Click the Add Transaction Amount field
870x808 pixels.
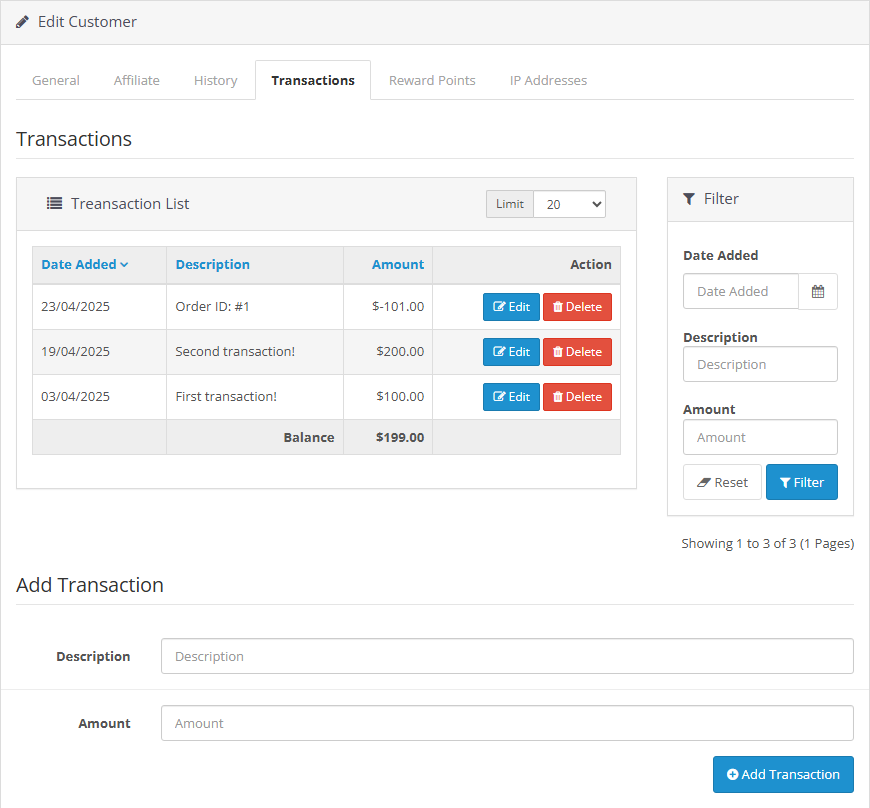coord(507,723)
